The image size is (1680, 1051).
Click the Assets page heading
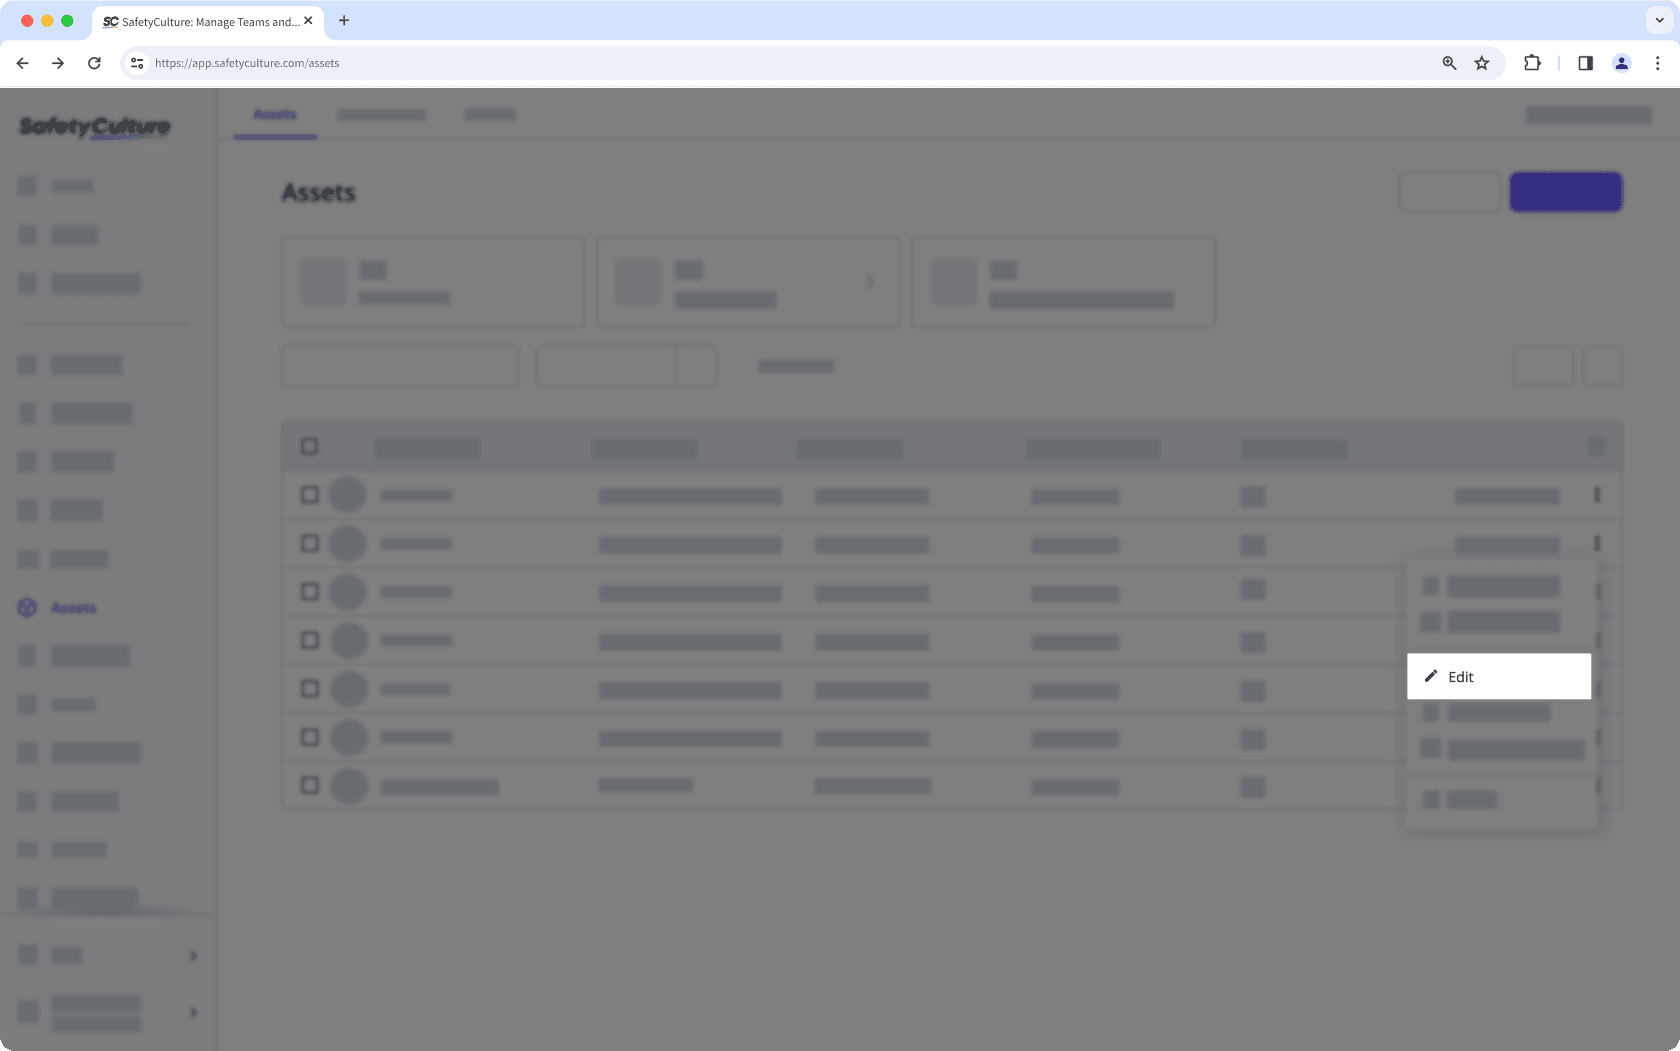tap(318, 192)
